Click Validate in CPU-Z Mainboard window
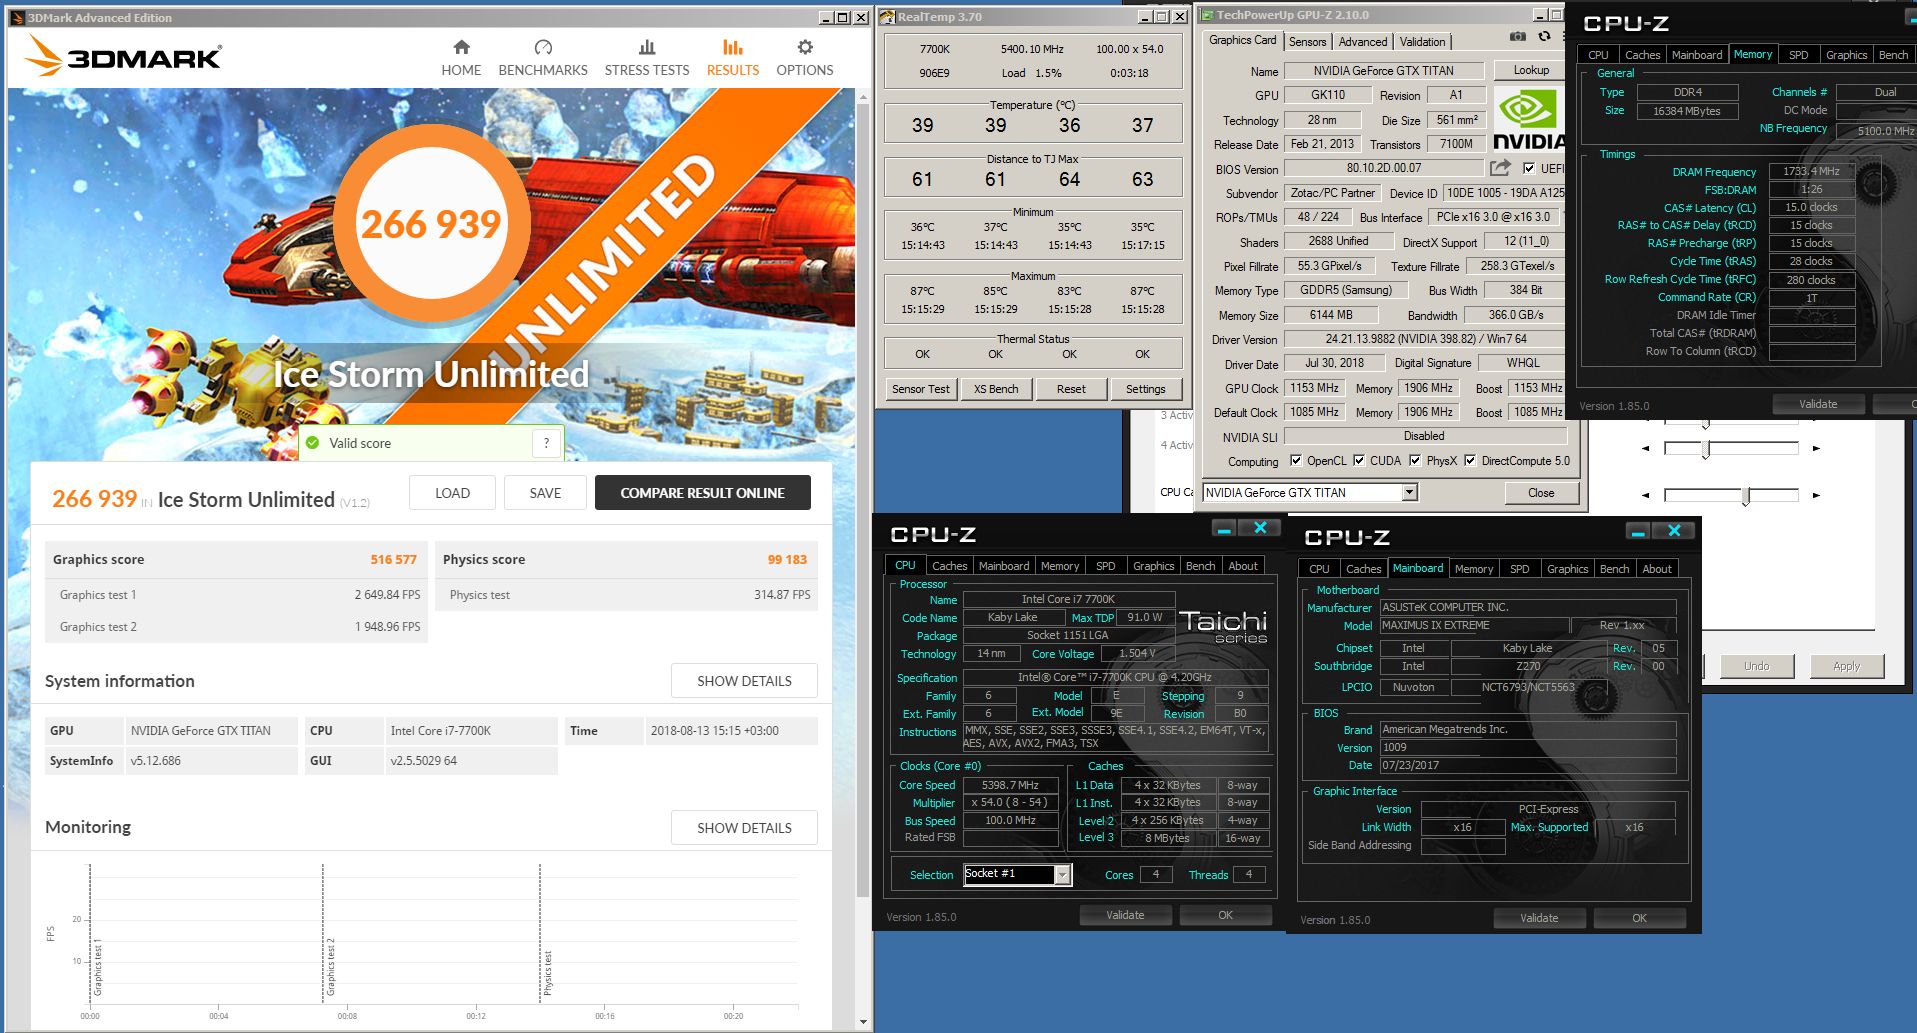Screen dimensions: 1917x1033 1539,918
